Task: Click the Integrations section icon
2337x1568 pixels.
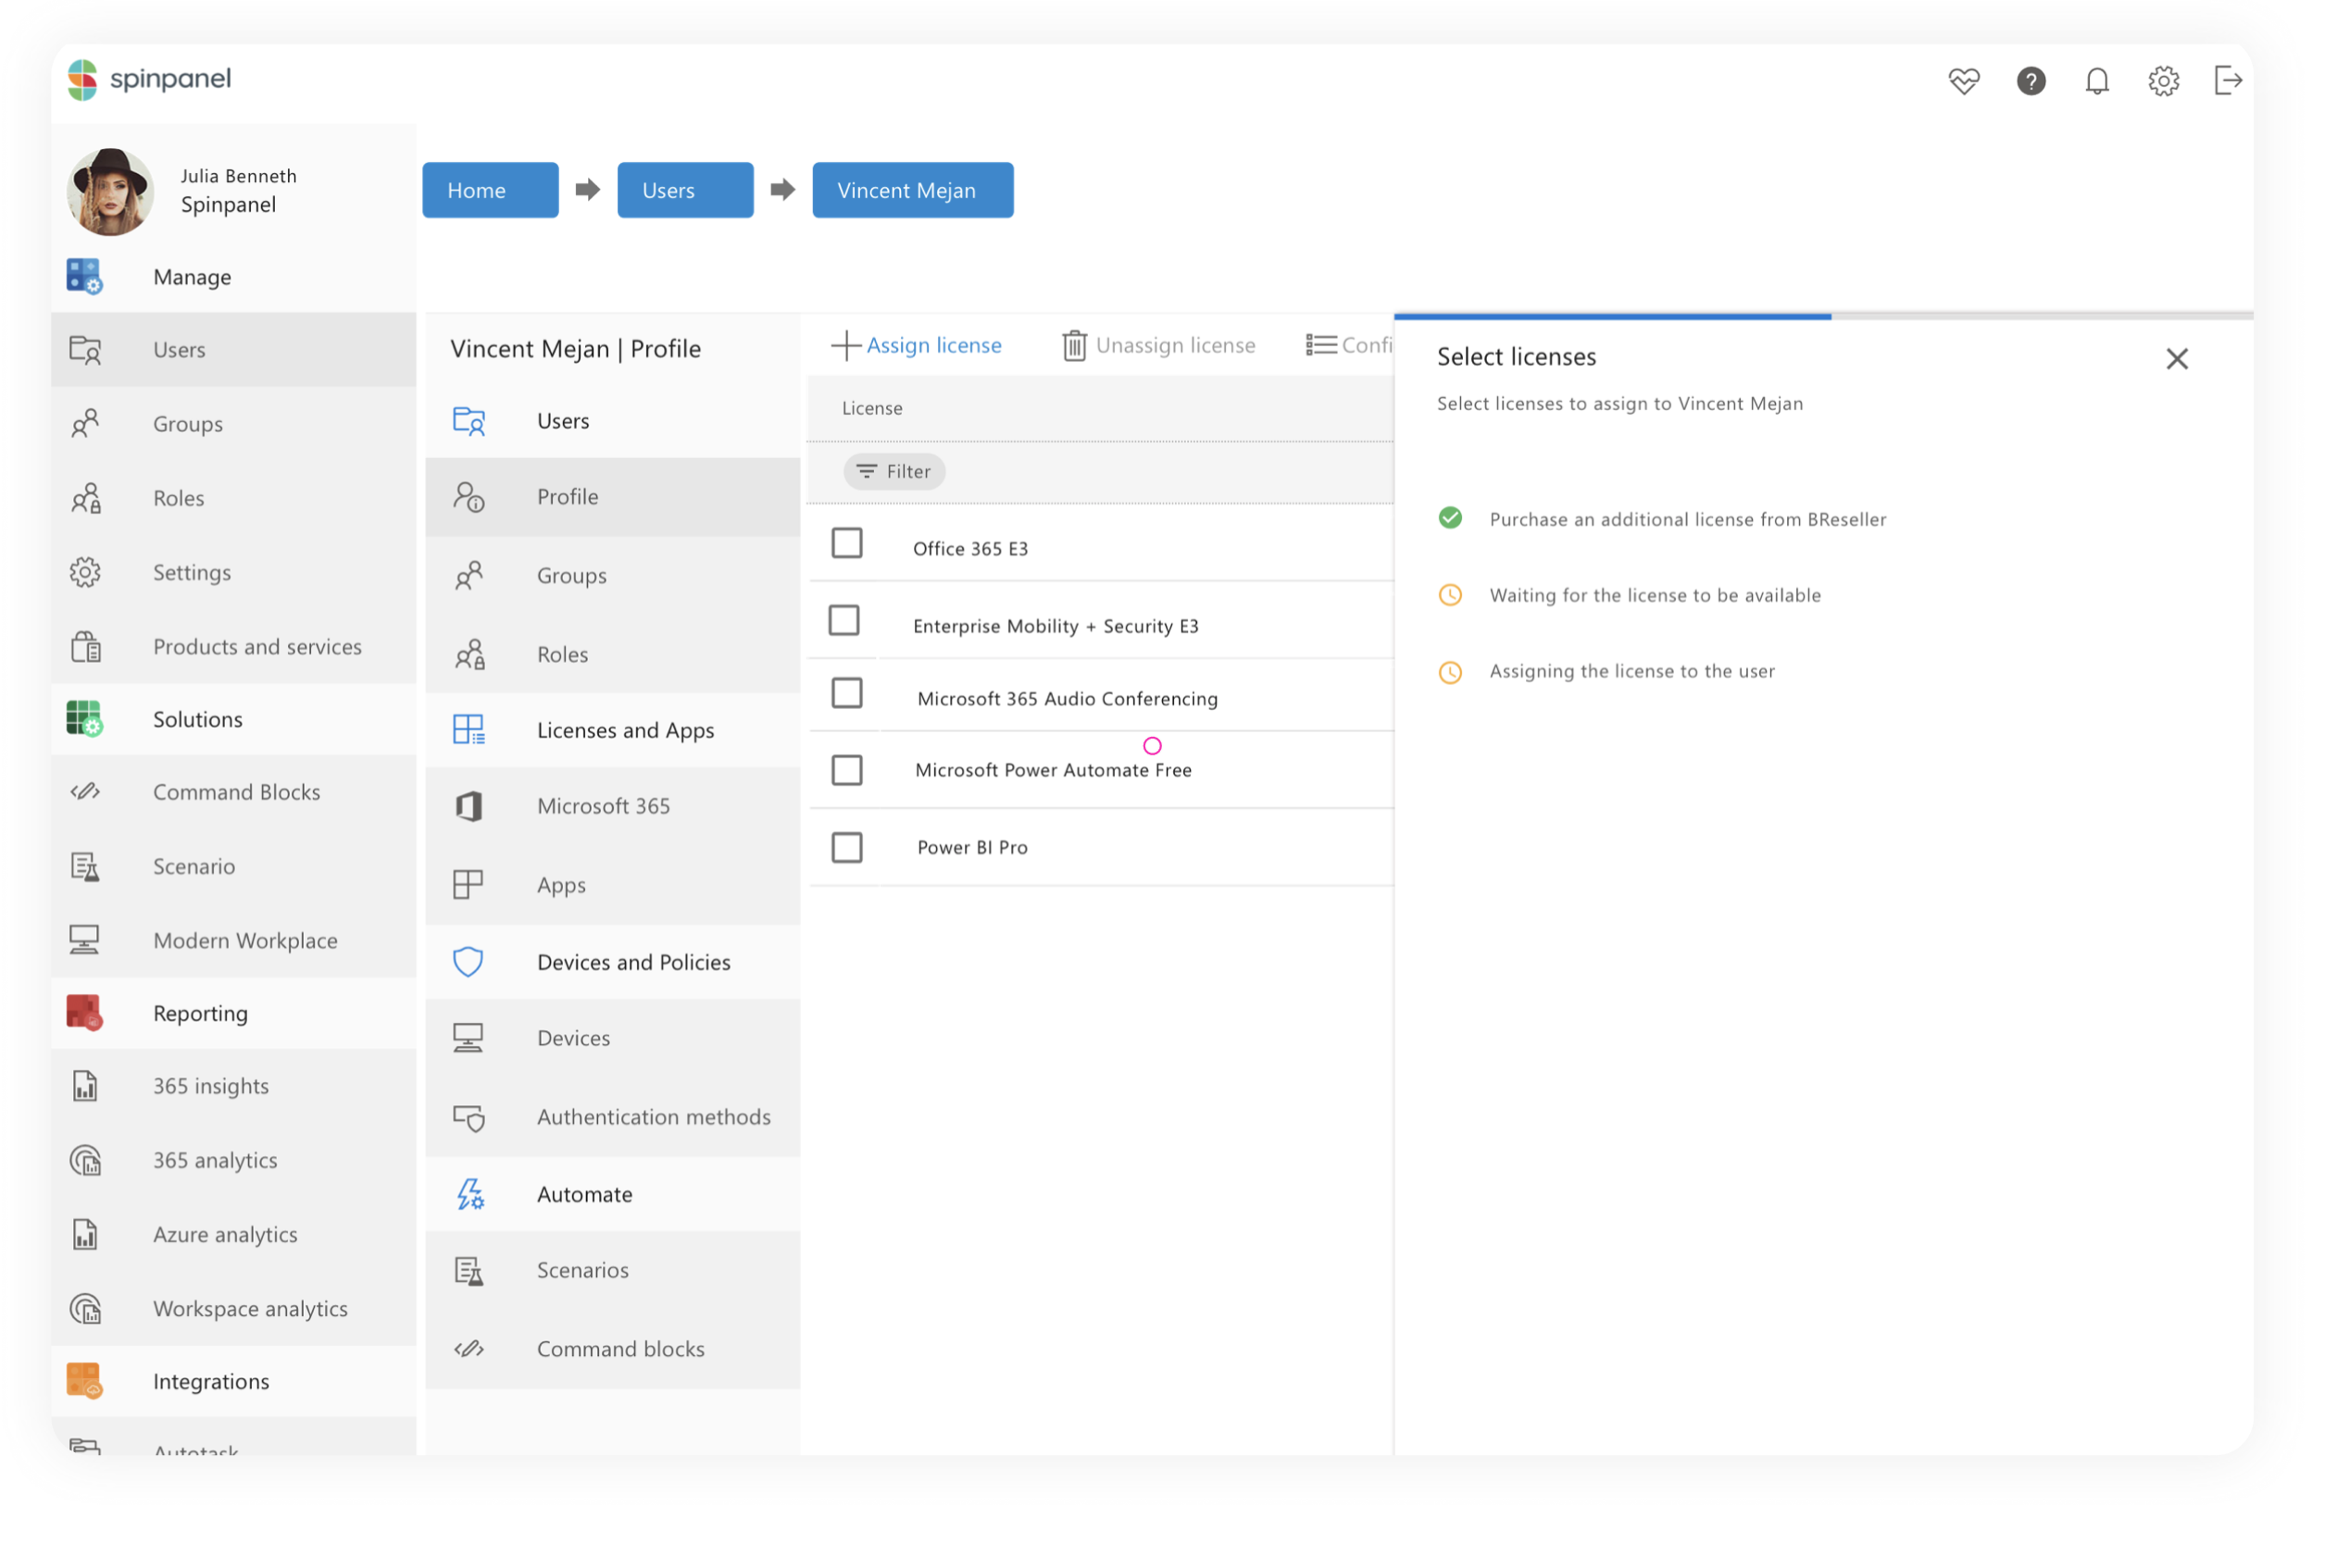Action: coord(84,1380)
